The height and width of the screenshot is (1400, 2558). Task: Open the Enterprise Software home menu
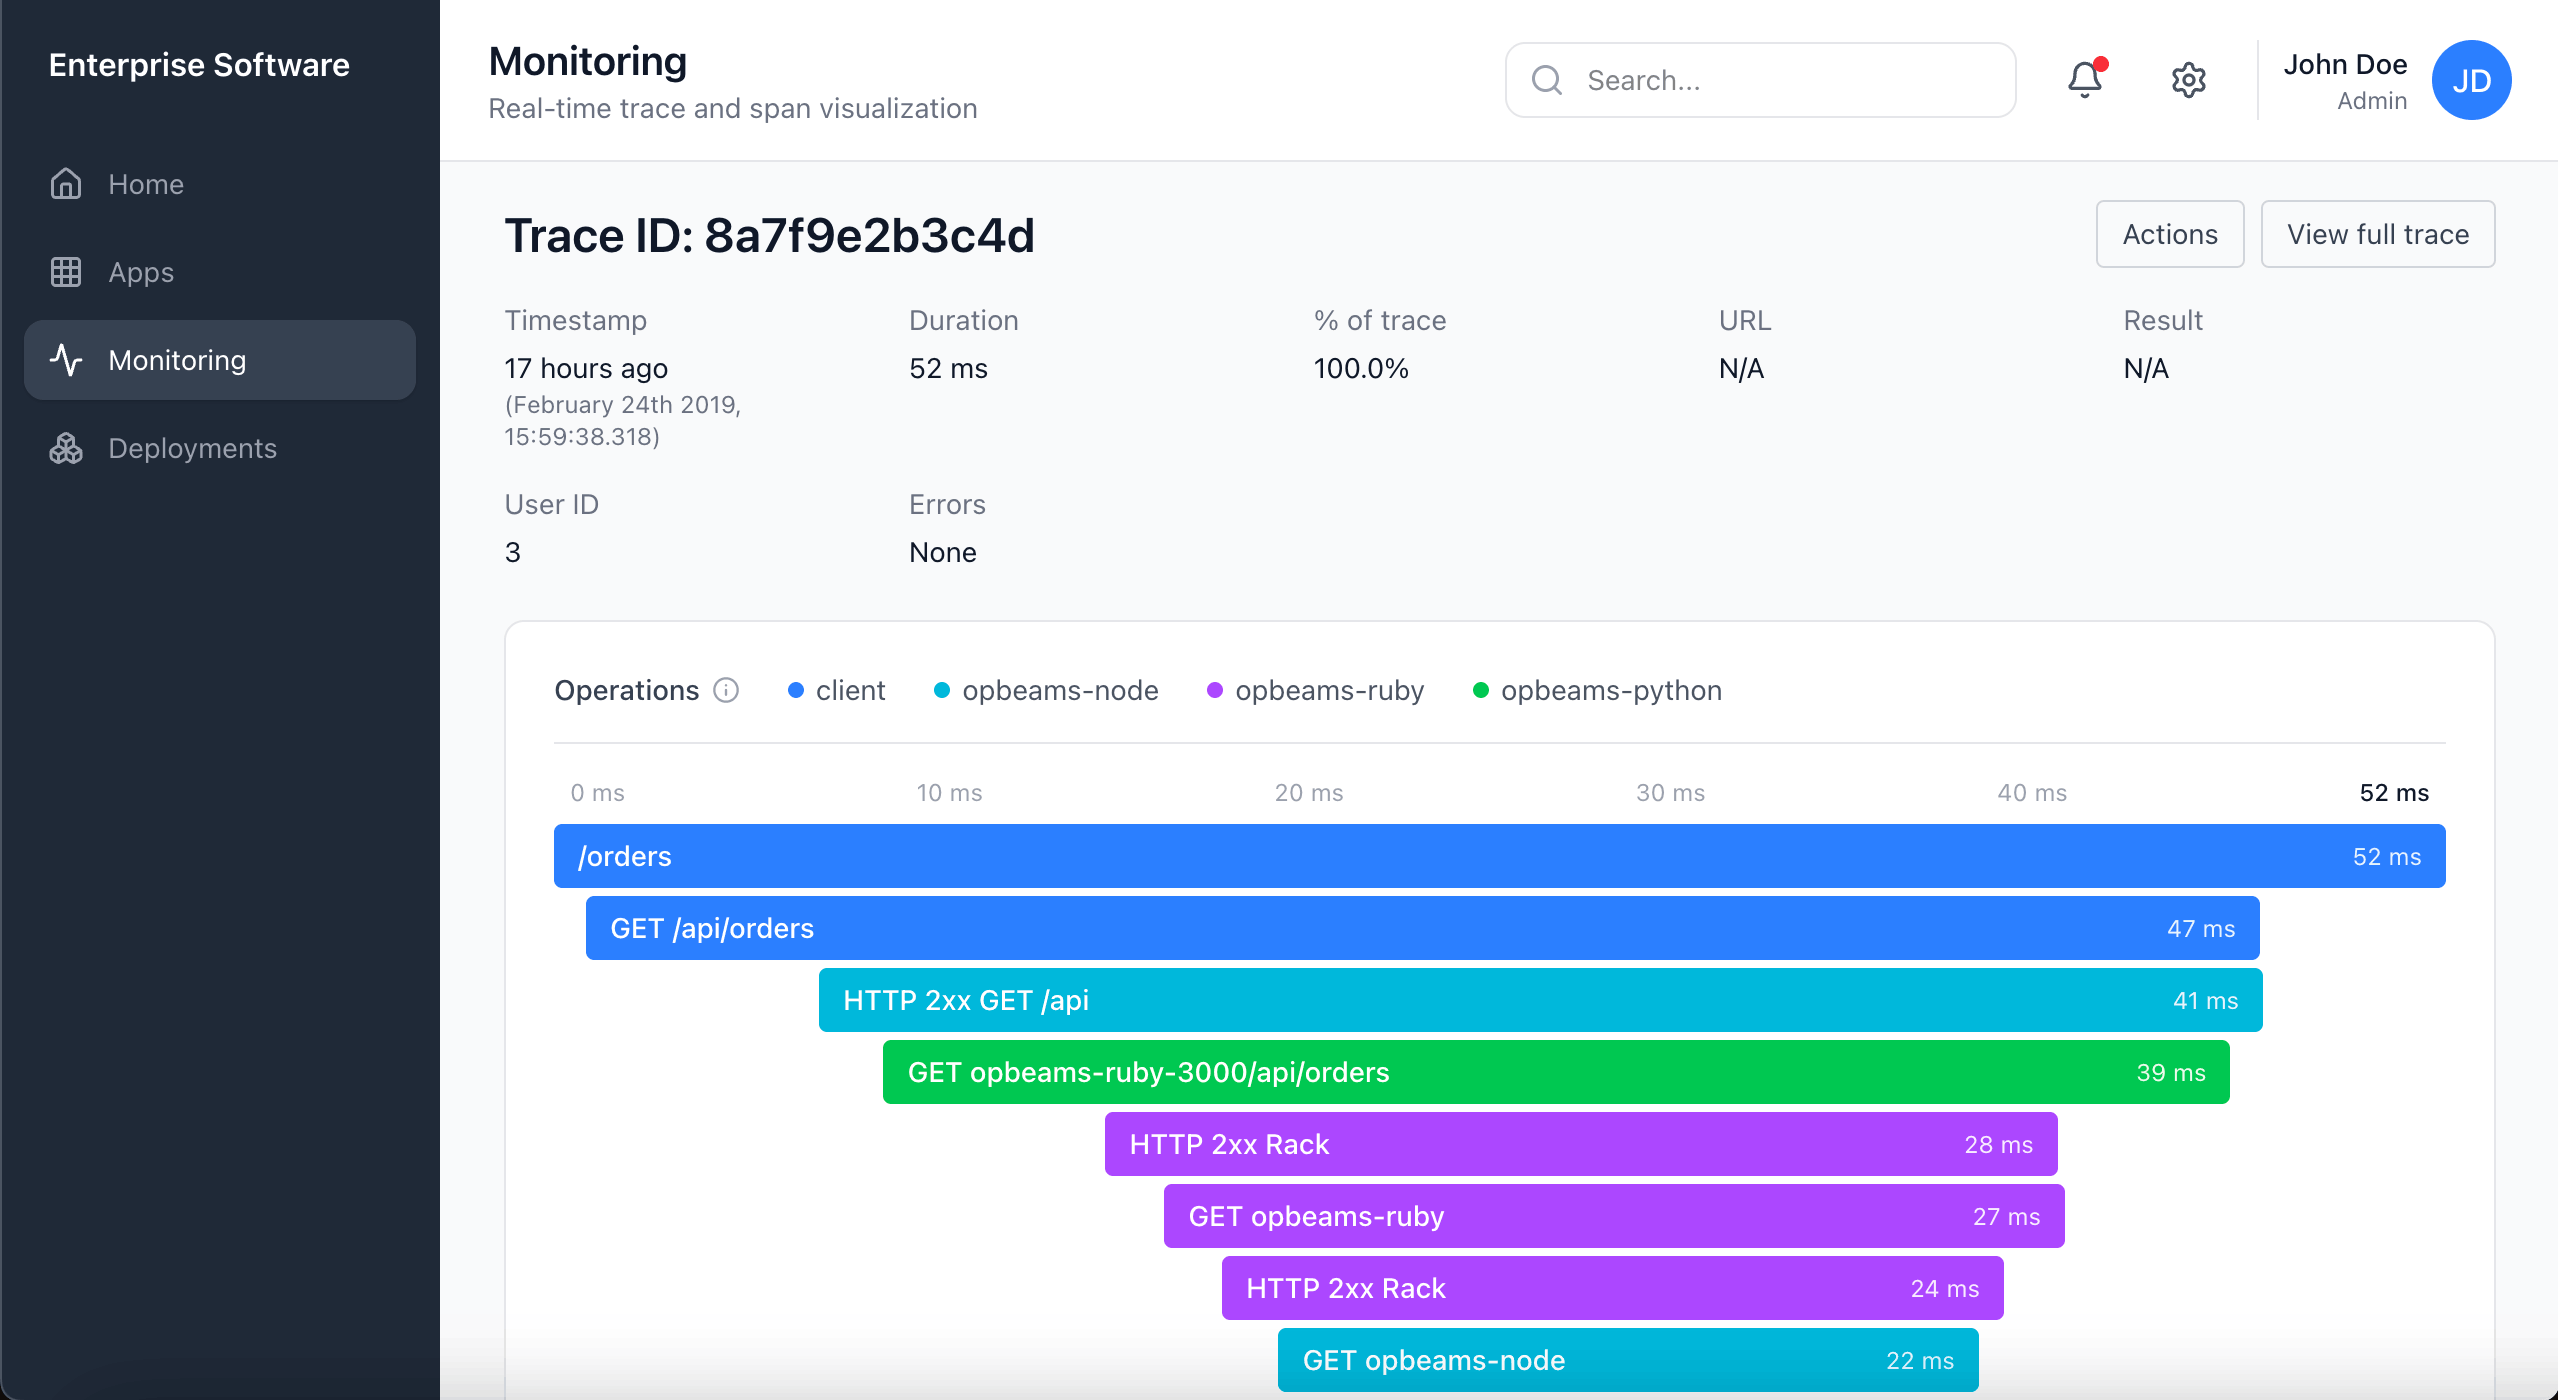199,64
